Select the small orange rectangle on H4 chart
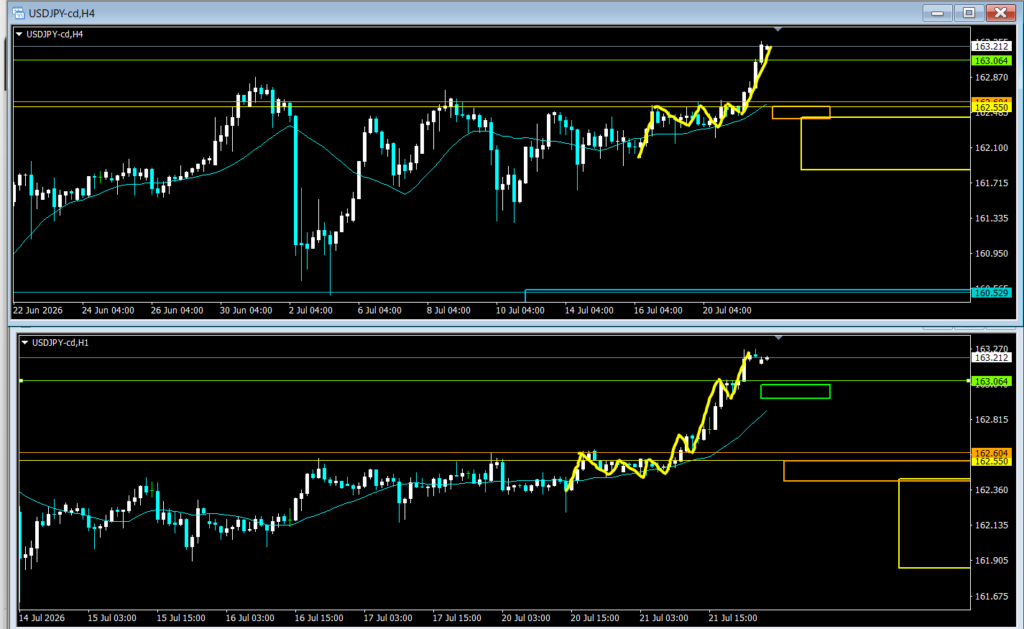The width and height of the screenshot is (1024, 629). [x=801, y=112]
